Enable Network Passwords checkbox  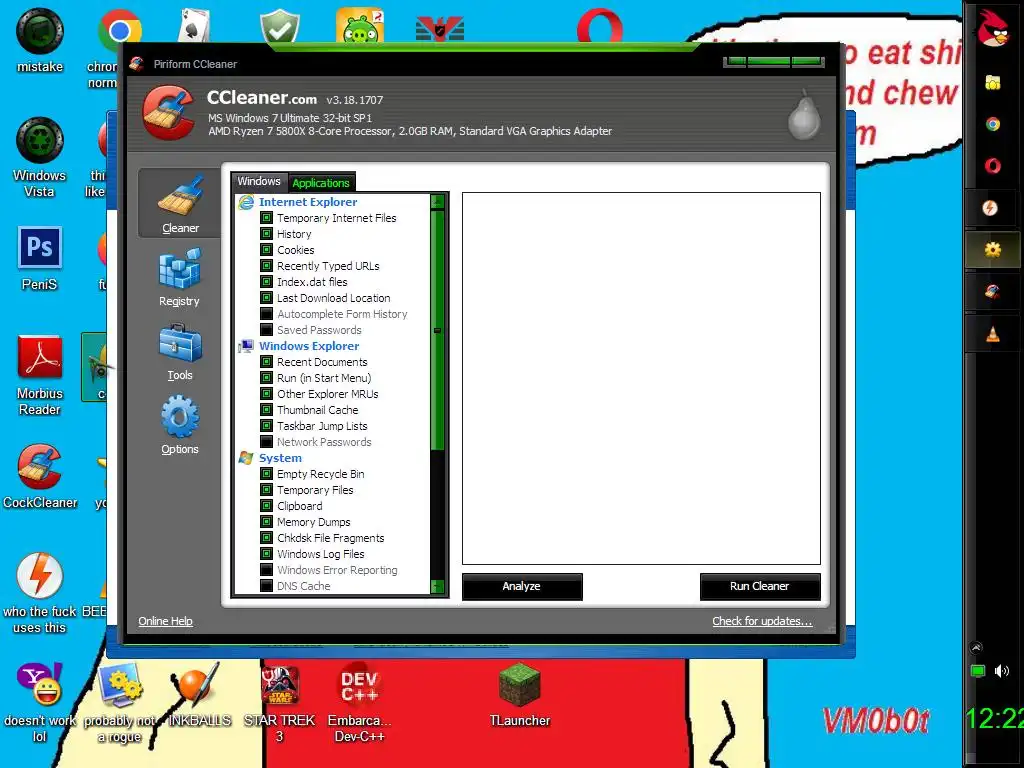point(266,441)
